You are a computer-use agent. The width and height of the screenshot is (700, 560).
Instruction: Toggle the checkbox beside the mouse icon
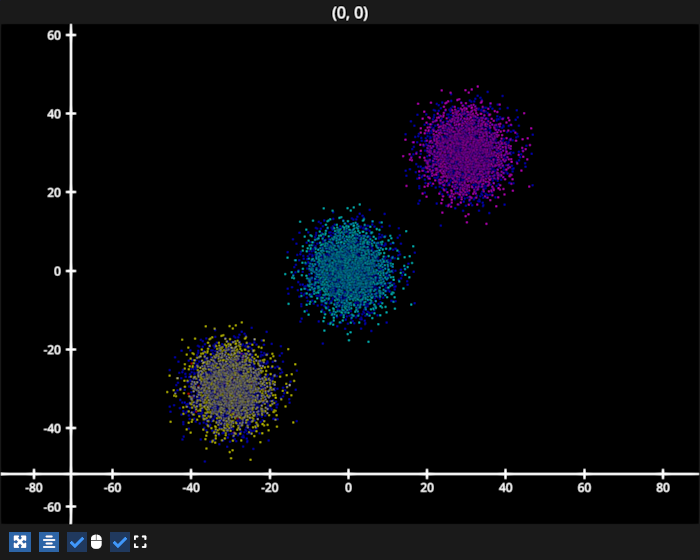[x=77, y=542]
